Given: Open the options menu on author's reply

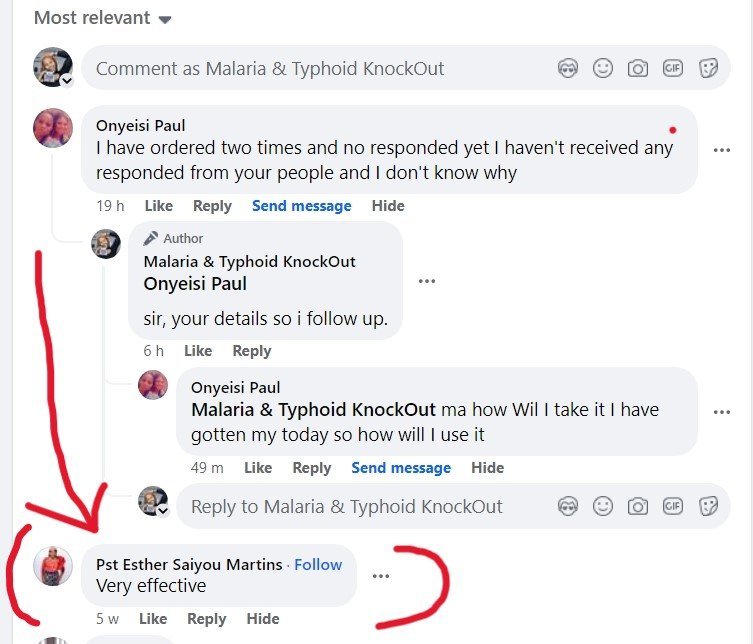Looking at the screenshot, I should tap(427, 281).
